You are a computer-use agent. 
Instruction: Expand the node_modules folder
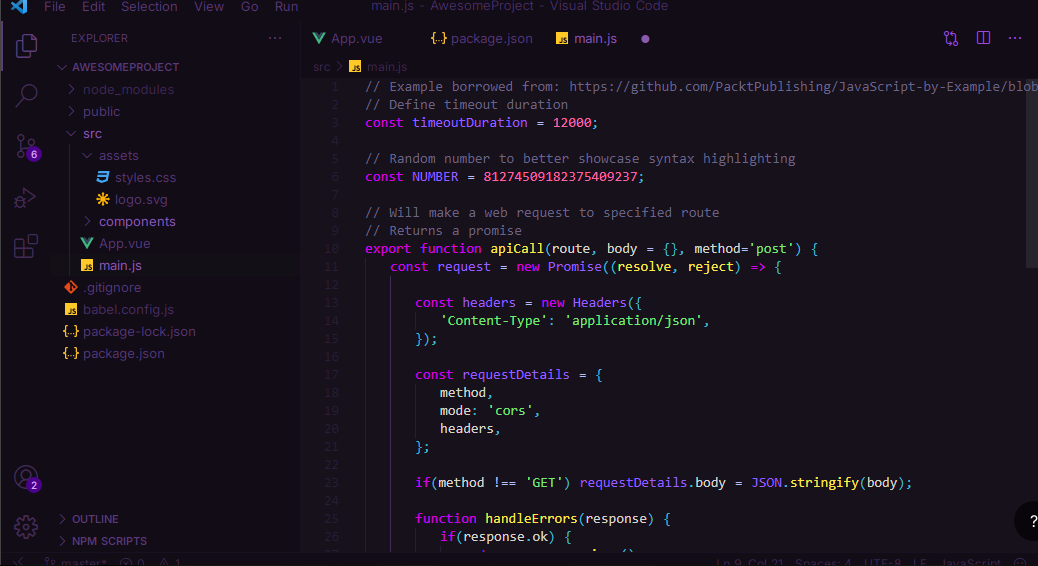tap(128, 89)
